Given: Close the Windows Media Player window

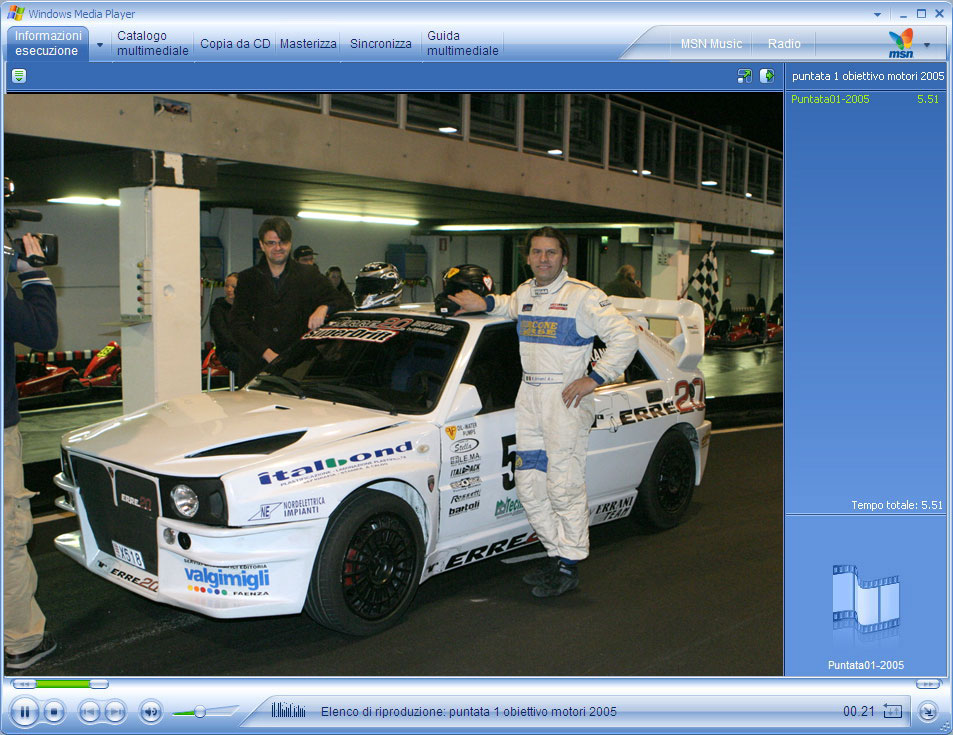Looking at the screenshot, I should [939, 14].
